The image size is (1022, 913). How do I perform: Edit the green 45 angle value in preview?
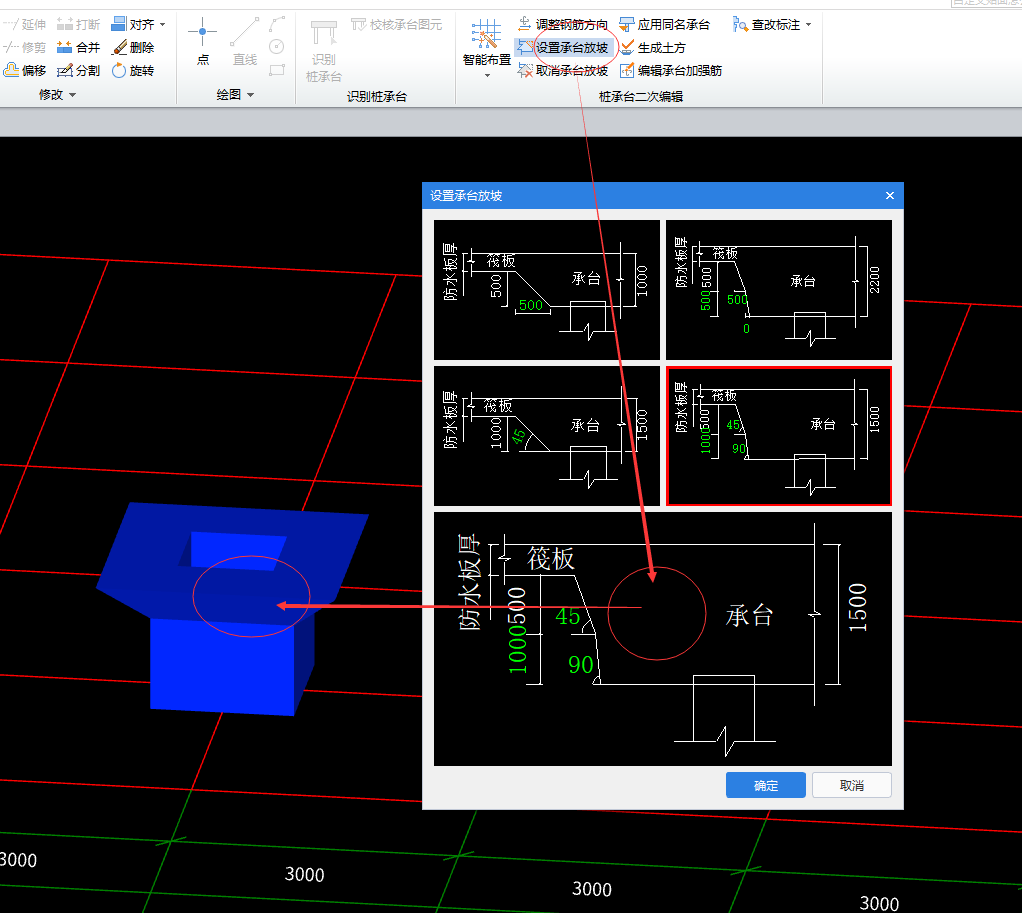[x=568, y=616]
